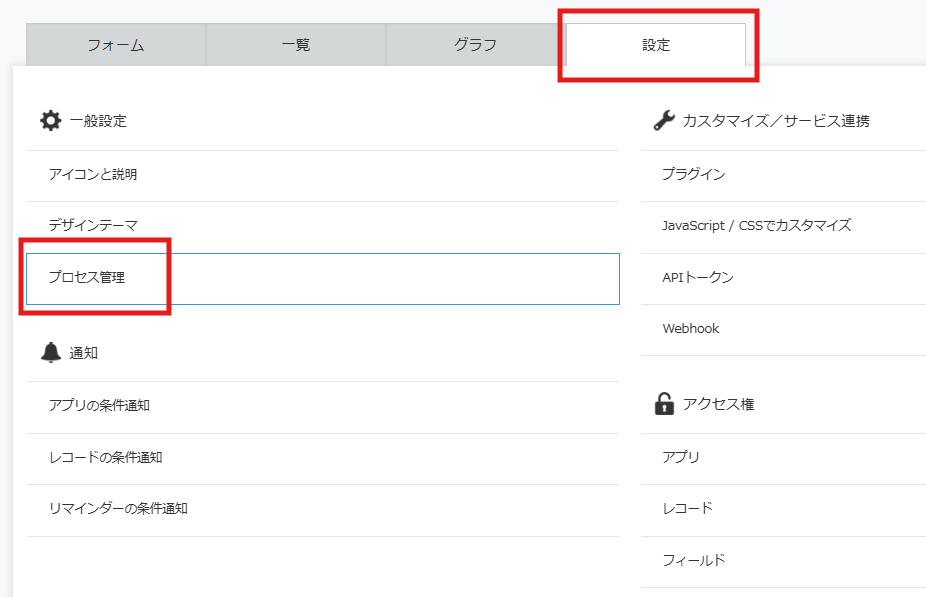This screenshot has width=926, height=597.
Task: Open Webhook settings
Action: click(x=690, y=329)
